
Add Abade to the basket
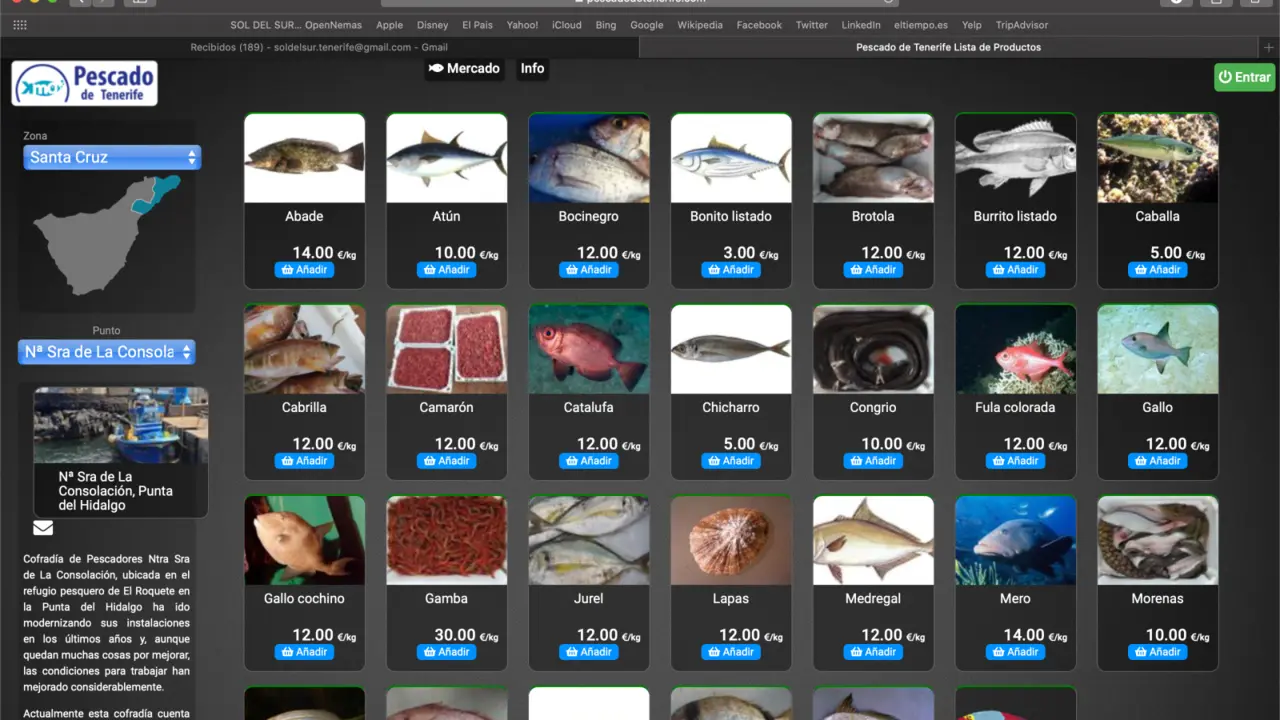(x=304, y=270)
